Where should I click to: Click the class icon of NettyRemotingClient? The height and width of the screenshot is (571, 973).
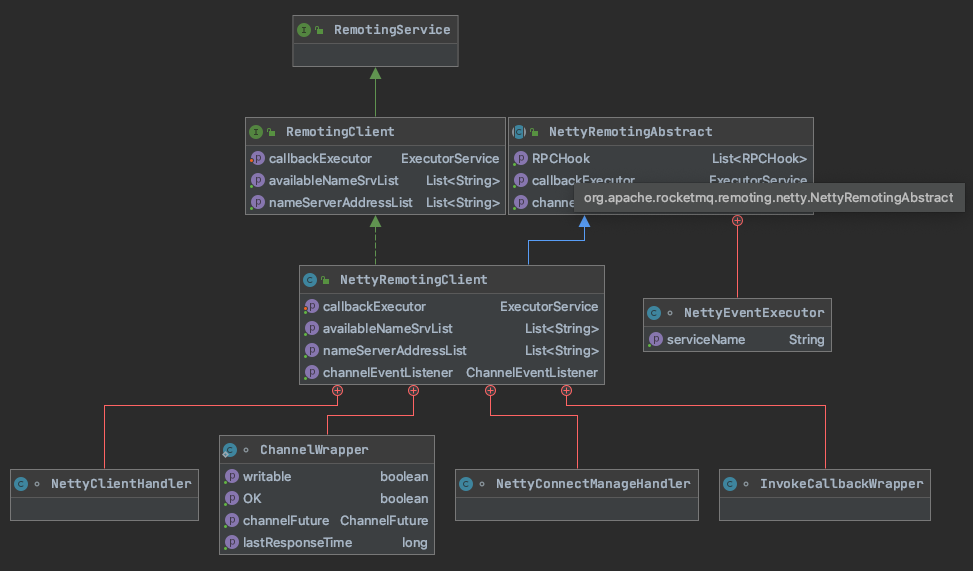click(x=310, y=280)
